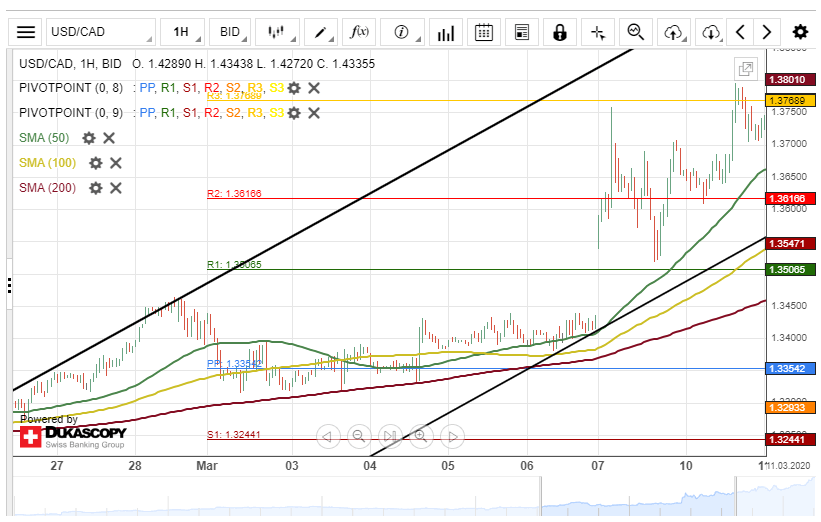Click the cloud upload save icon
Image resolution: width=821 pixels, height=522 pixels.
point(673,32)
